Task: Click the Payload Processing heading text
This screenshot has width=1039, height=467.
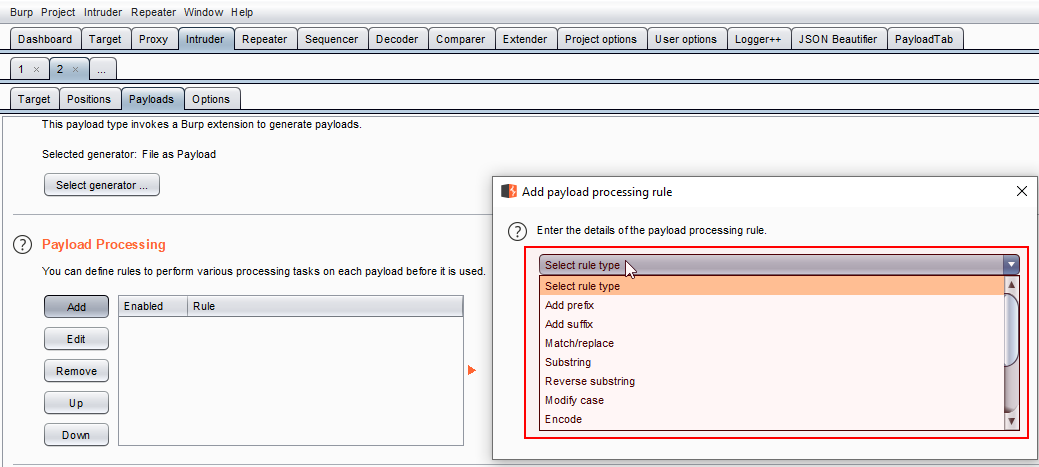Action: 103,244
